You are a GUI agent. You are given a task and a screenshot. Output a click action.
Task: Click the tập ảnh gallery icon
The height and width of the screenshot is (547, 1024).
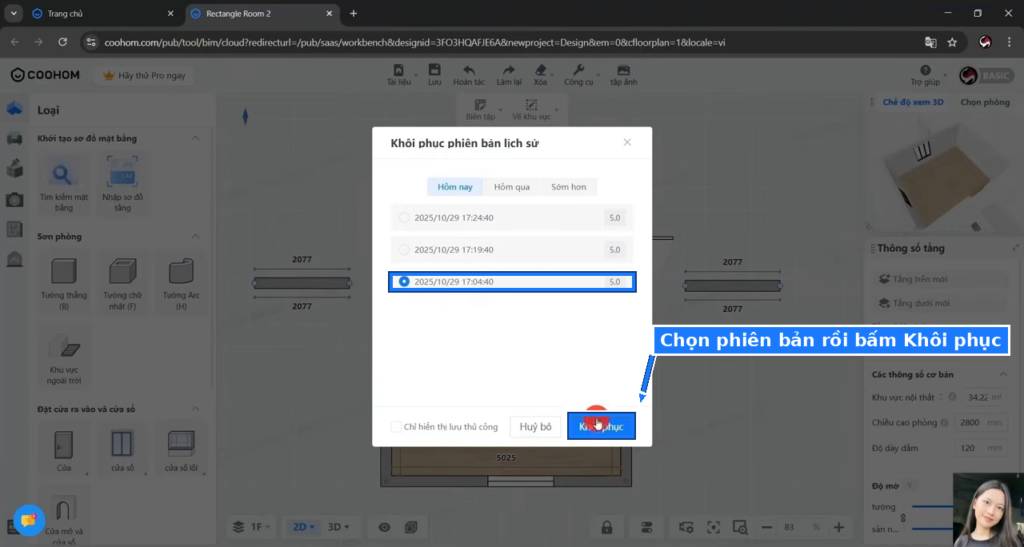click(x=624, y=70)
